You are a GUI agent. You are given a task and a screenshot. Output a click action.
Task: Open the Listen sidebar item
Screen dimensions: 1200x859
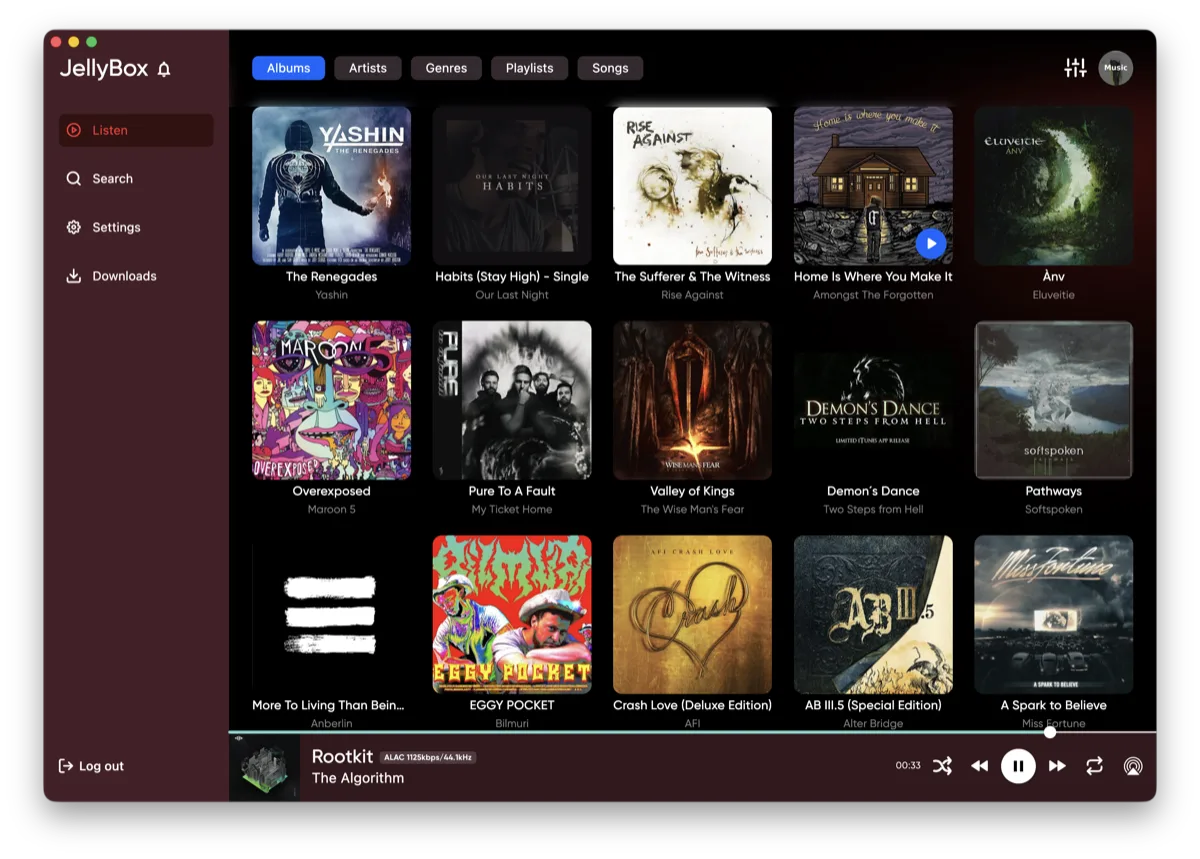(136, 130)
